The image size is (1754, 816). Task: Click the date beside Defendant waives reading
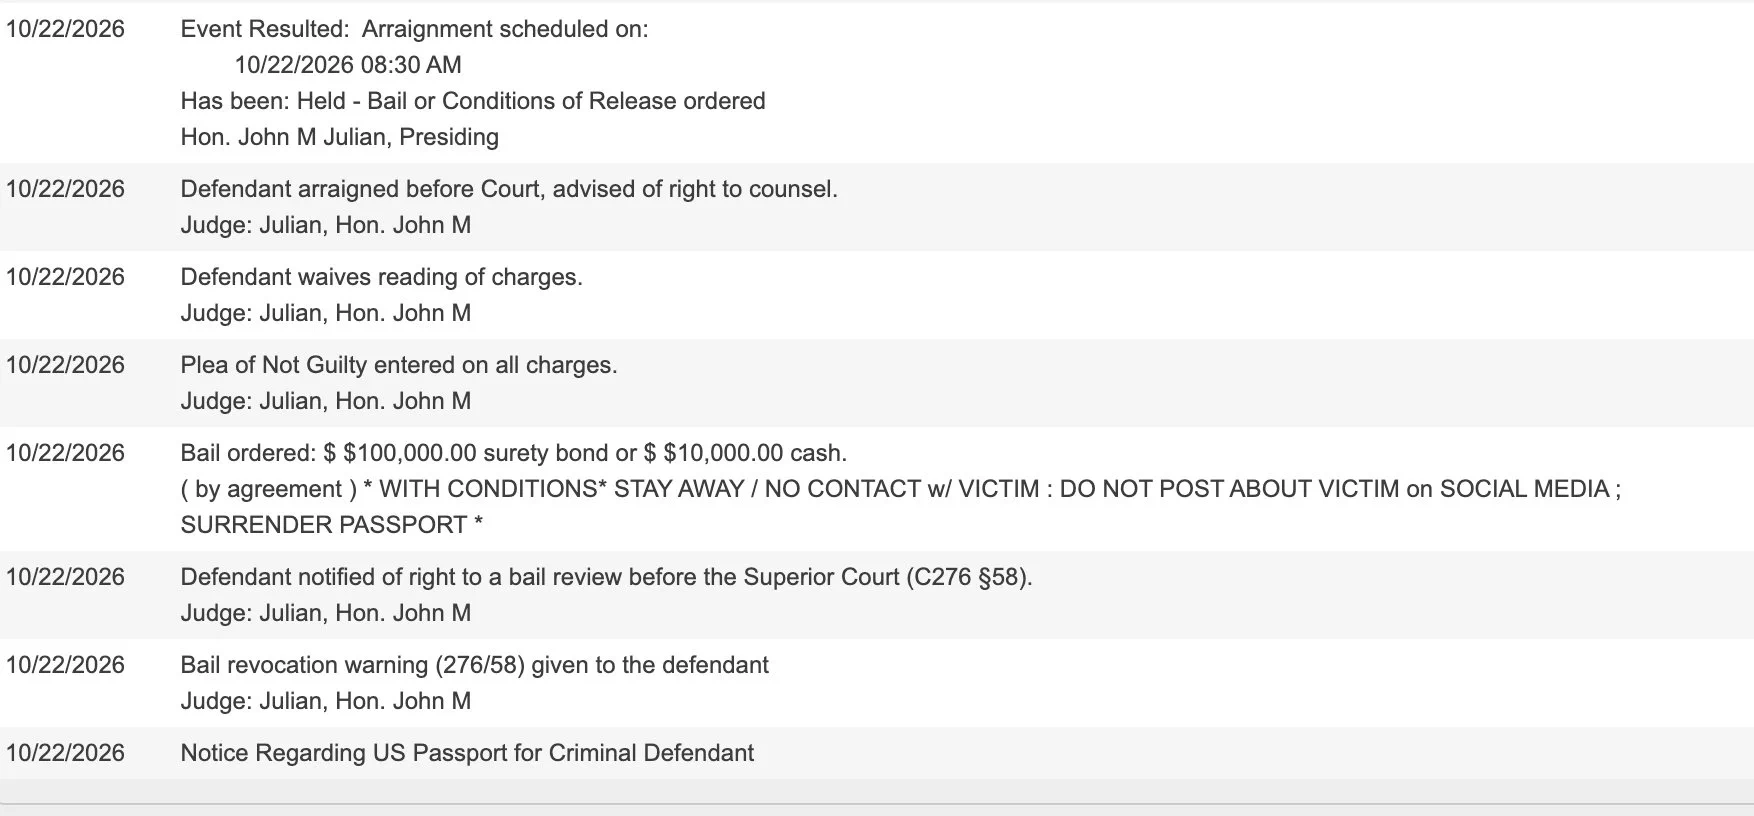click(x=65, y=277)
